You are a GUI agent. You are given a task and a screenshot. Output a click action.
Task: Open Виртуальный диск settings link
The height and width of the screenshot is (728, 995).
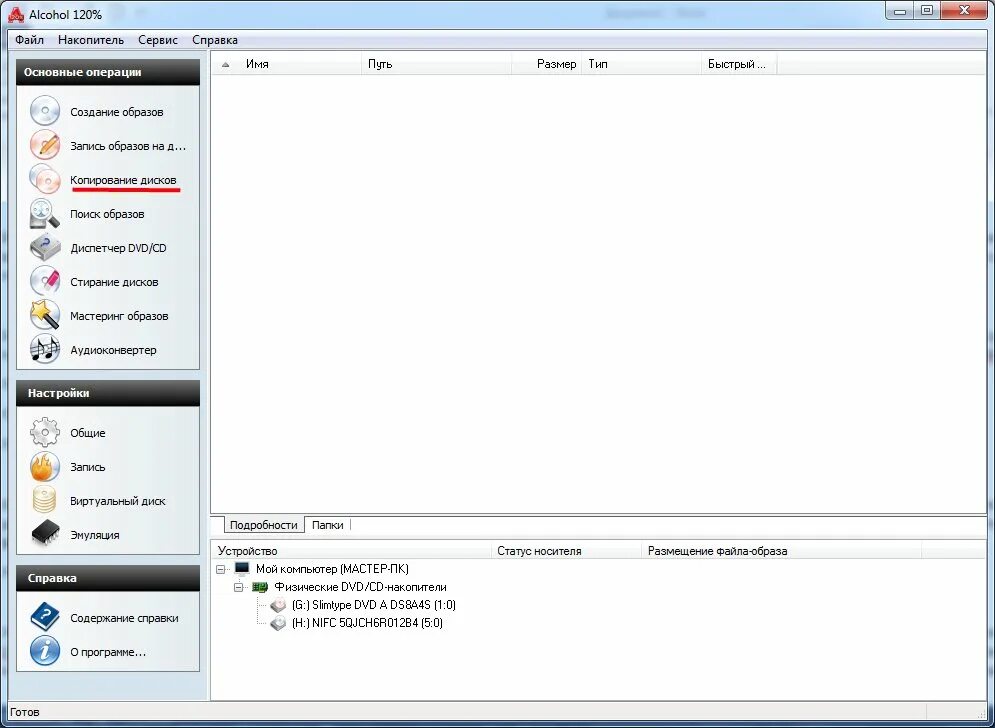point(118,501)
